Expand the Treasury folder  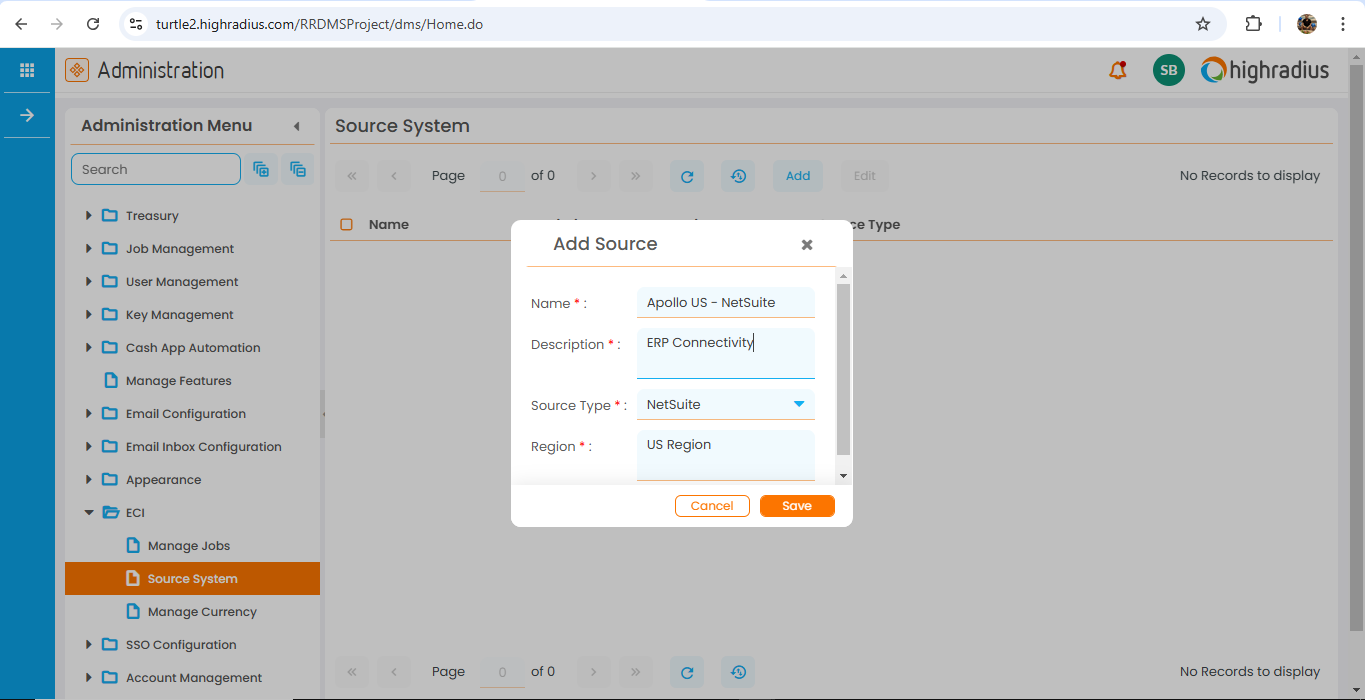click(88, 216)
